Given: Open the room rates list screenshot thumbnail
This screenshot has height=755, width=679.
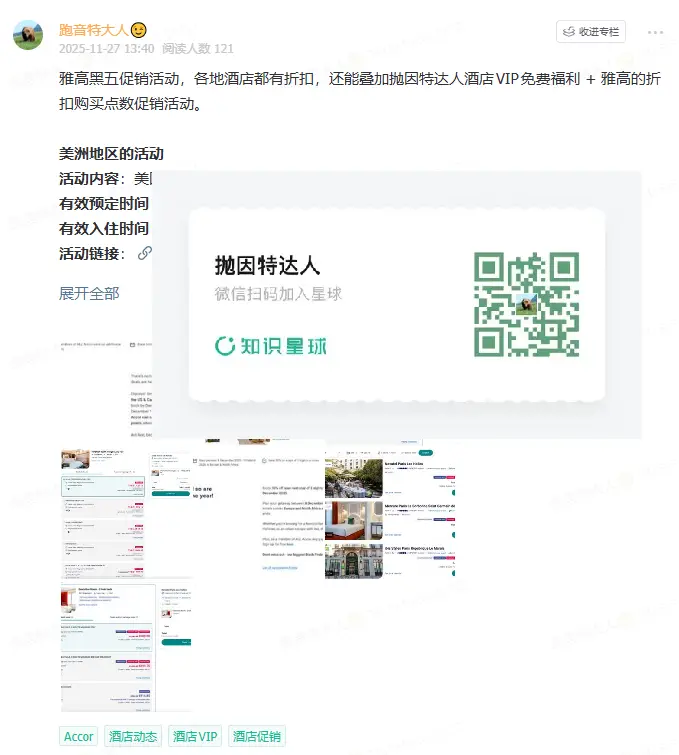Looking at the screenshot, I should (x=126, y=513).
